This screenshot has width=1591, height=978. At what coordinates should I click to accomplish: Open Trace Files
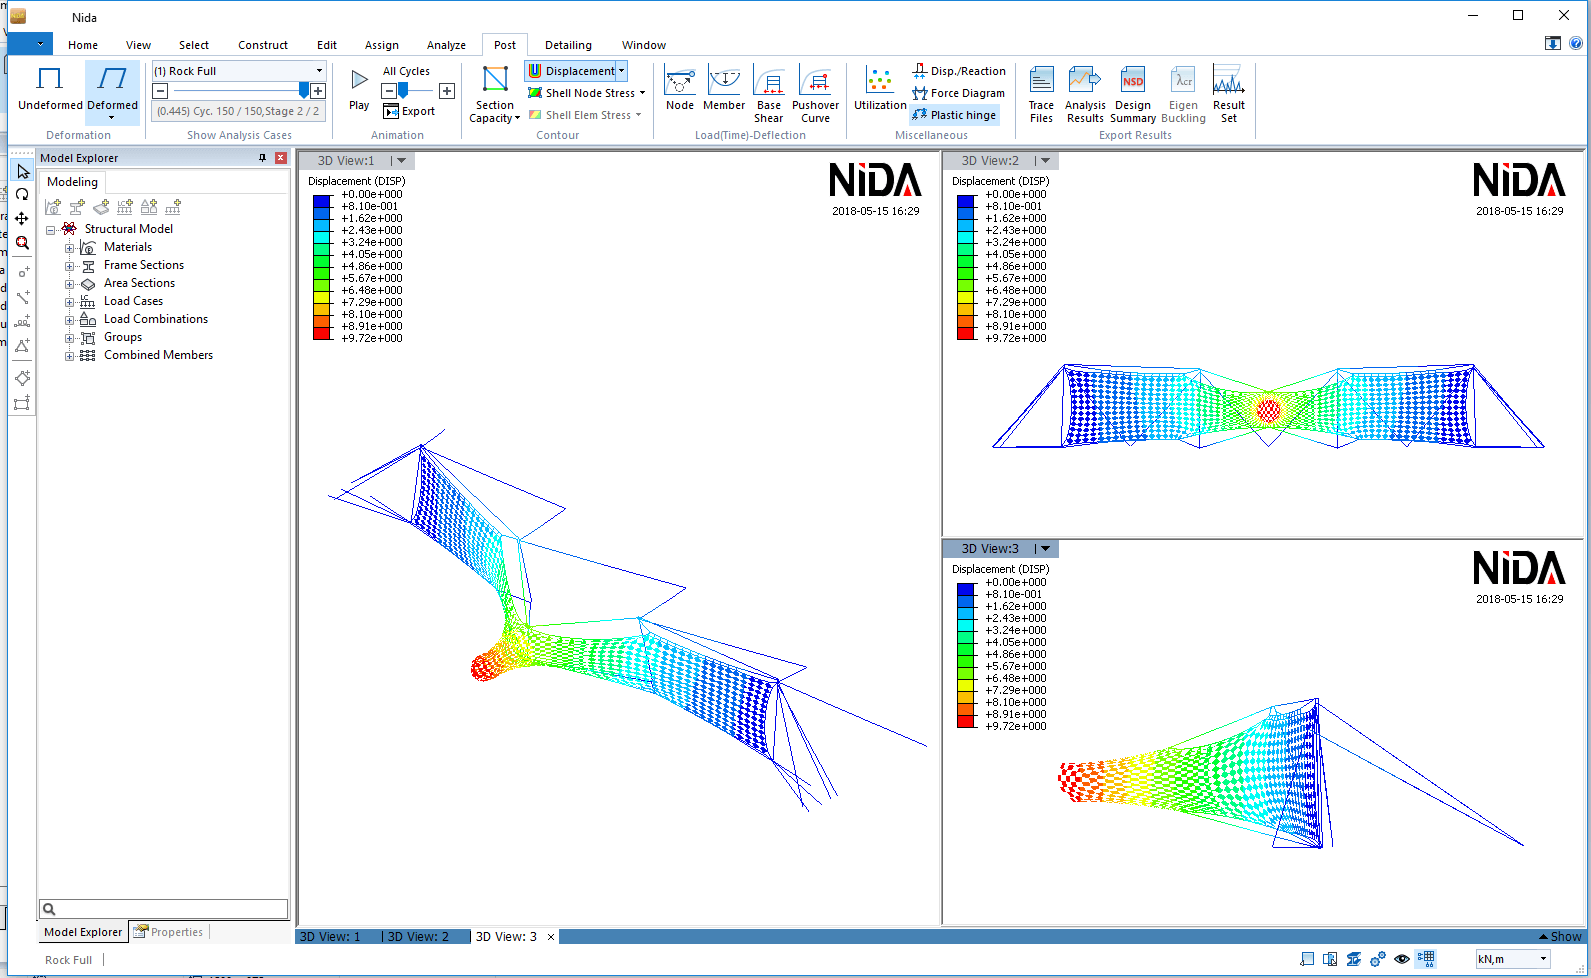(1041, 95)
